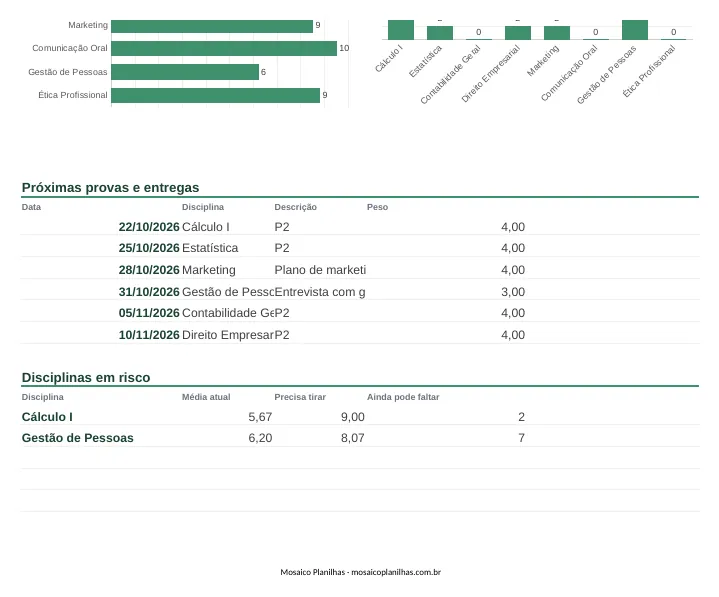Click the Plano de marketing description cell
This screenshot has height=597, width=719.
pyautogui.click(x=320, y=270)
